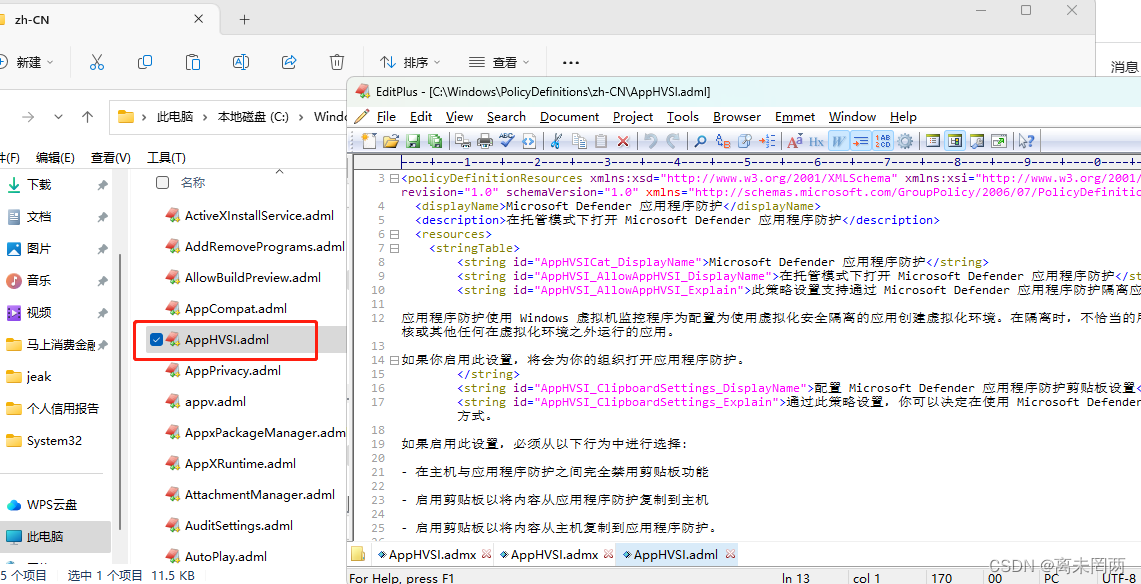
Task: Open the Hex Viewer (Hx) icon
Action: tap(816, 141)
